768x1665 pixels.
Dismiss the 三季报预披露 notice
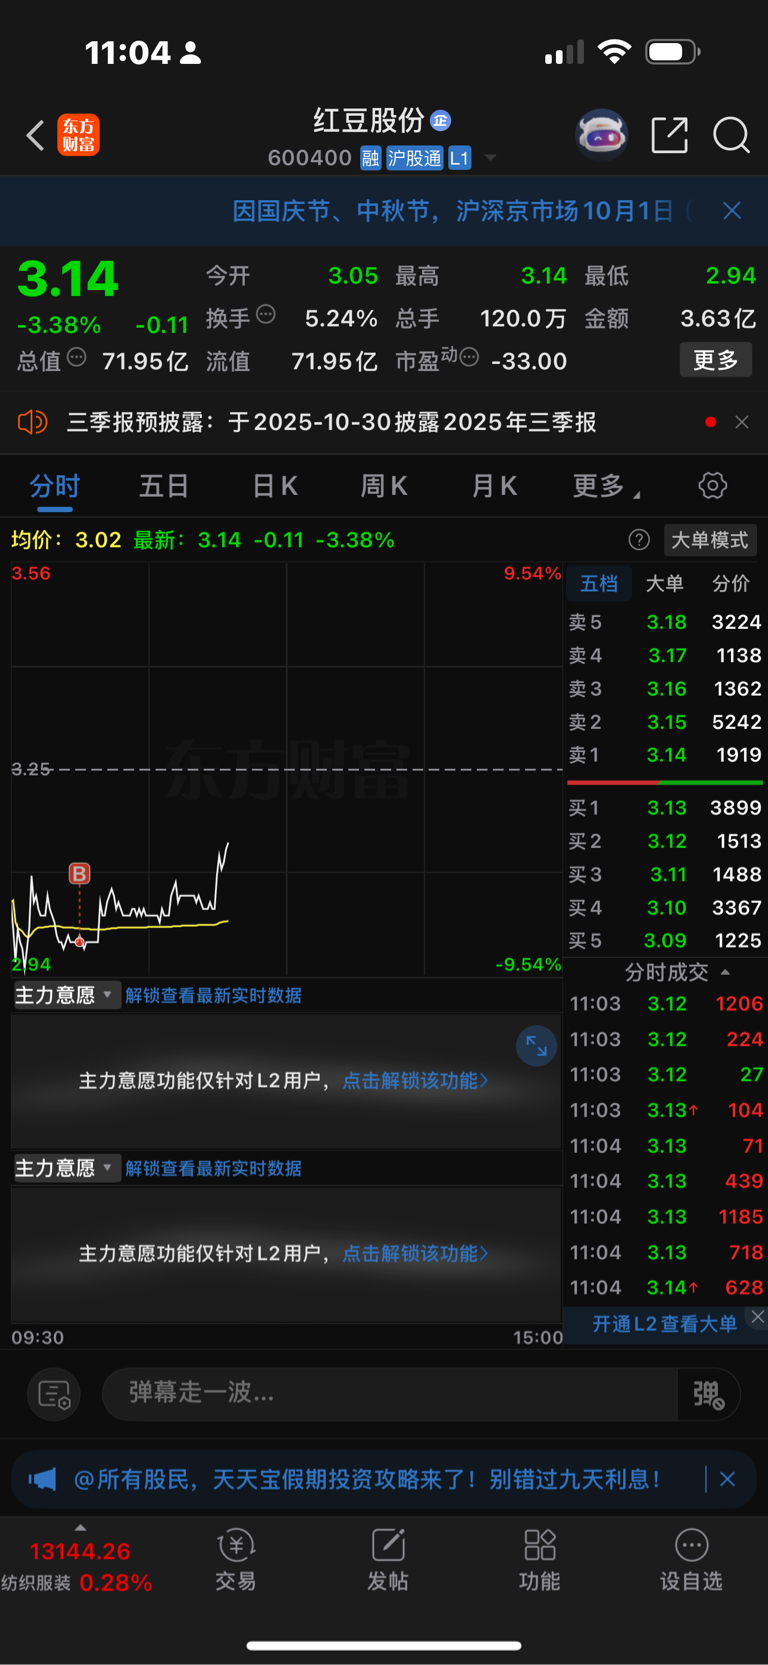(x=742, y=422)
